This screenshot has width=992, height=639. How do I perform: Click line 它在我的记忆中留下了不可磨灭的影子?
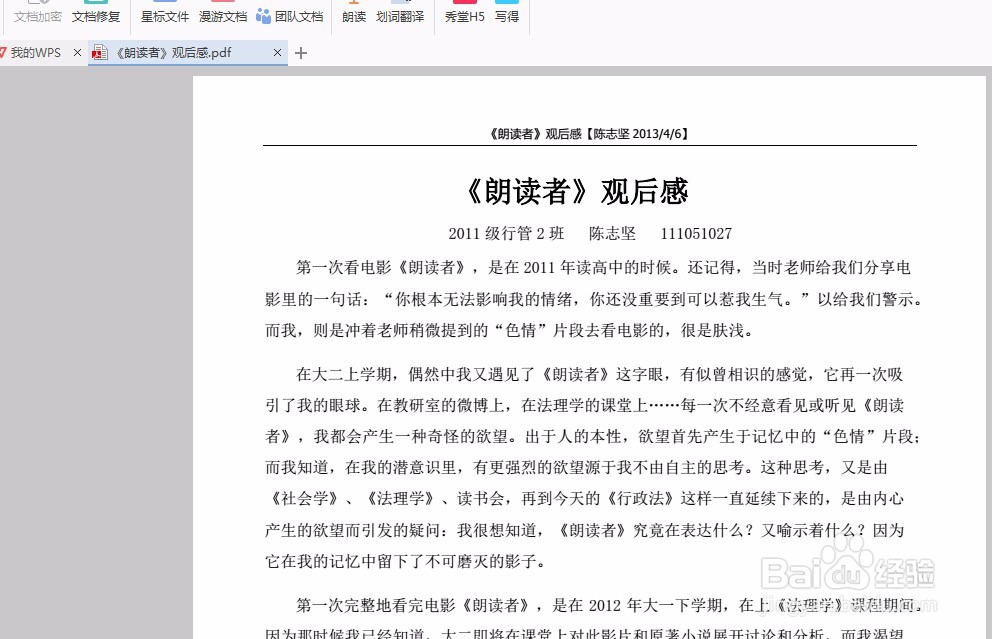click(405, 561)
